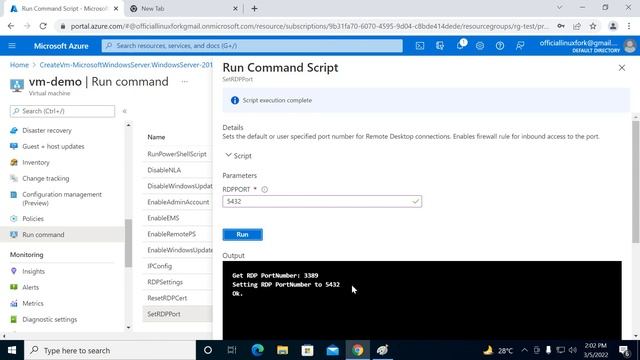The height and width of the screenshot is (360, 640).
Task: Open Directories and subscriptions filter icon
Action: [x=440, y=46]
